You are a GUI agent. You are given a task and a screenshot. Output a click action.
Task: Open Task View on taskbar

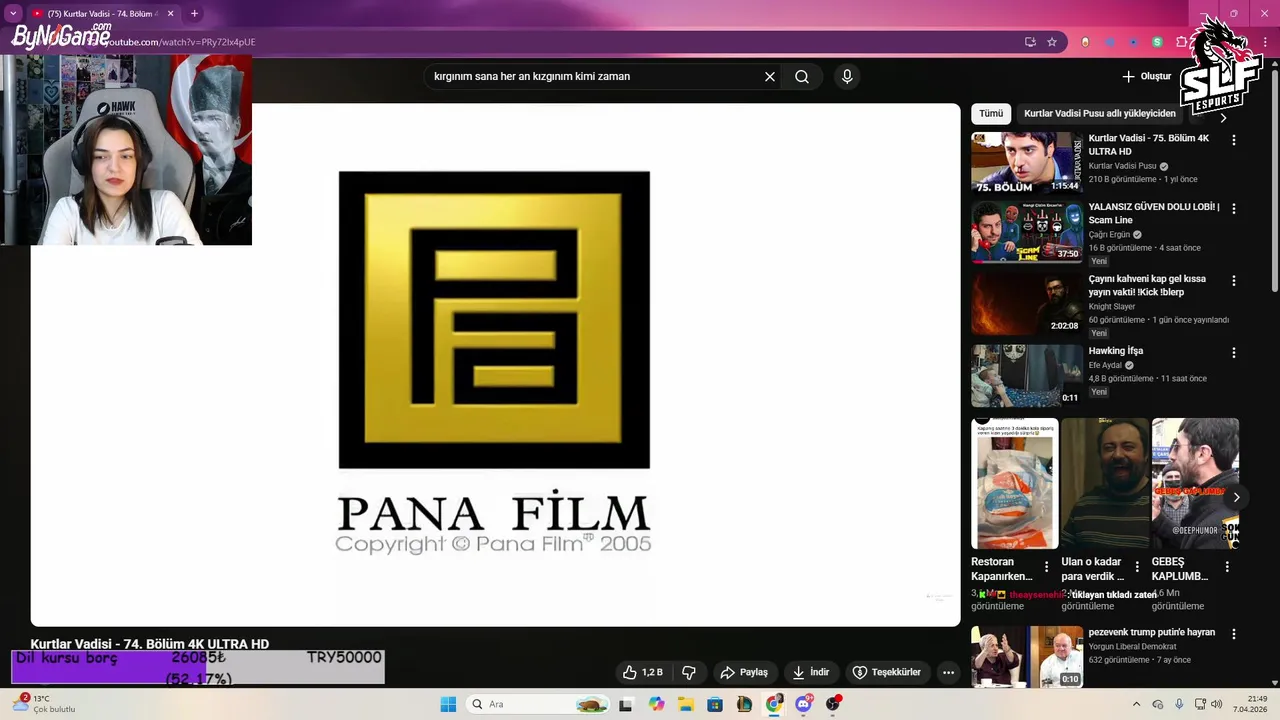click(625, 704)
